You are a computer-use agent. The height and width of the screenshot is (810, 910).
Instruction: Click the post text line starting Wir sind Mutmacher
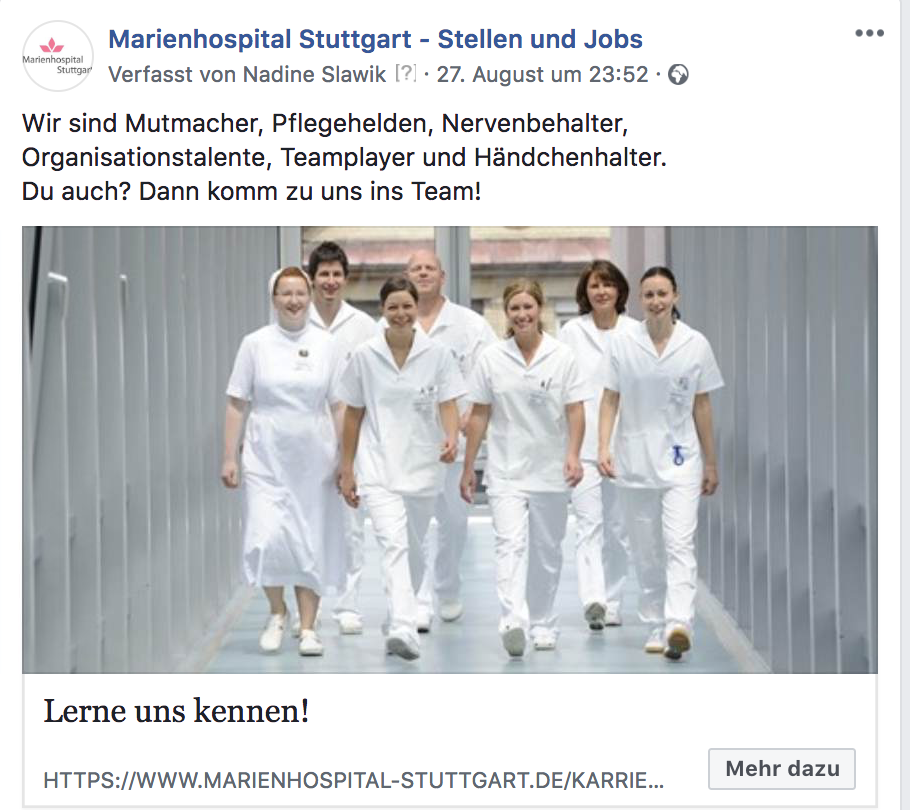[x=325, y=124]
